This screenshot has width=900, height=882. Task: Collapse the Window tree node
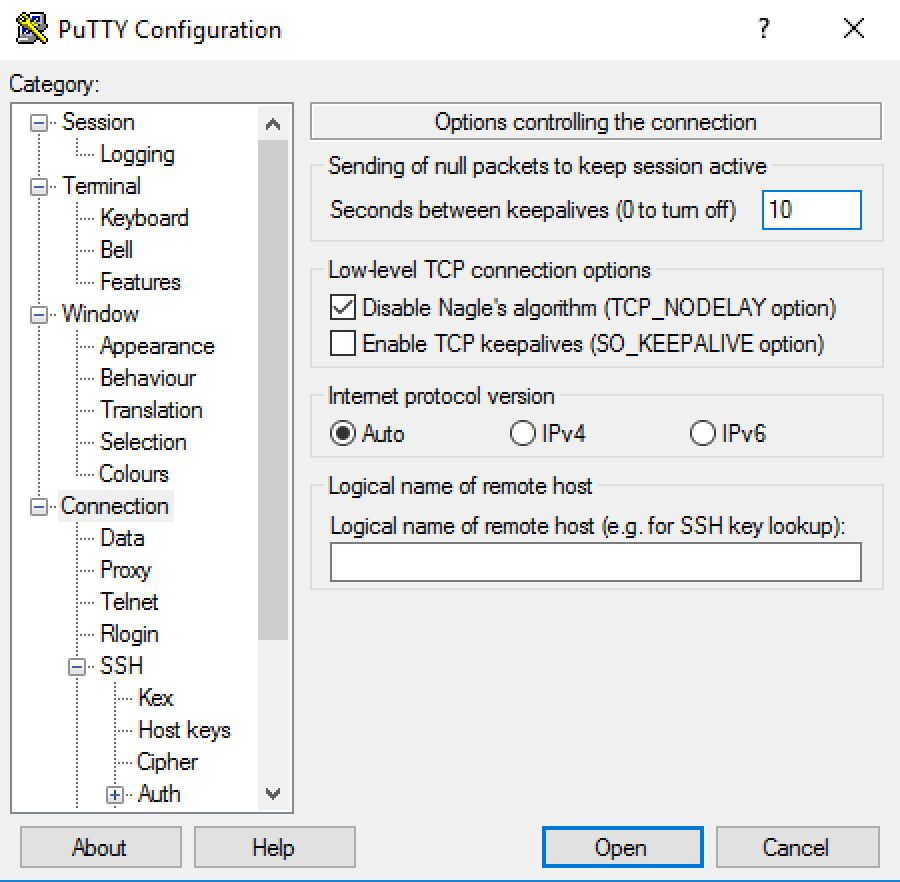pyautogui.click(x=39, y=314)
